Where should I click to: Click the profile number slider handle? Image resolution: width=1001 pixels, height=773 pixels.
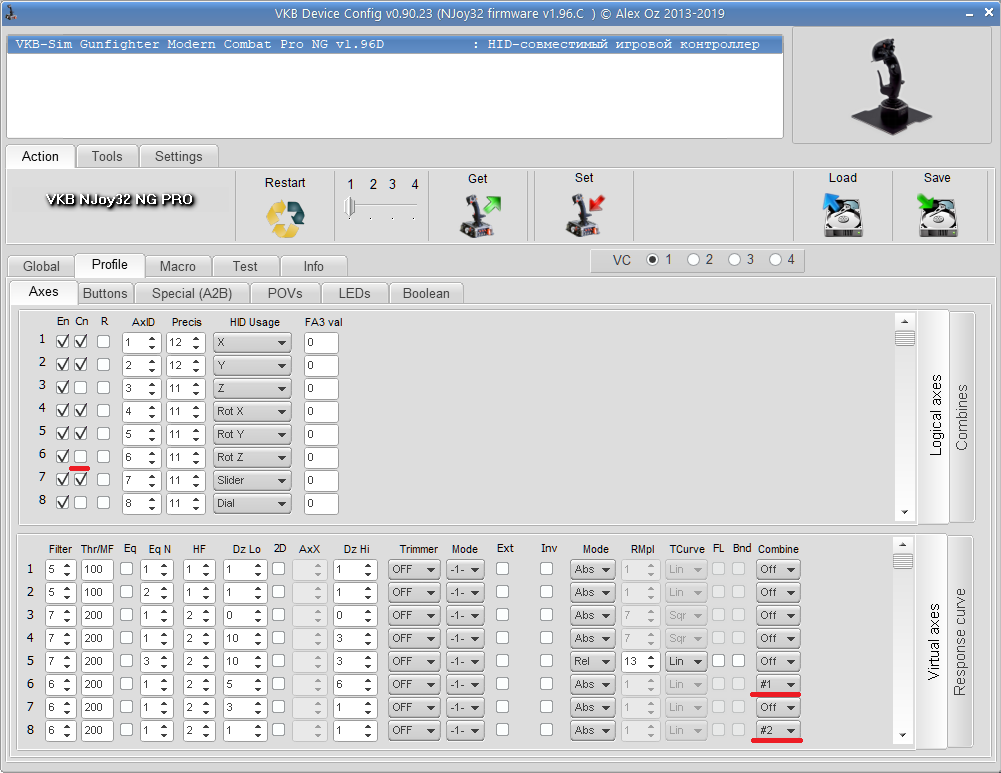coord(350,206)
